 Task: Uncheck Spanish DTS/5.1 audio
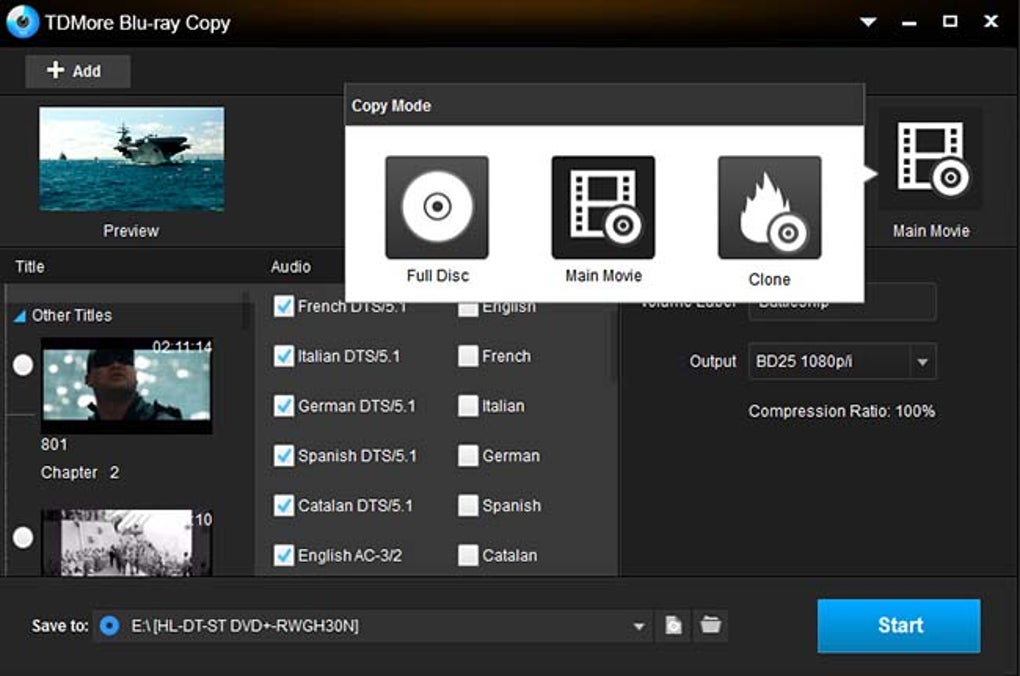pos(284,455)
